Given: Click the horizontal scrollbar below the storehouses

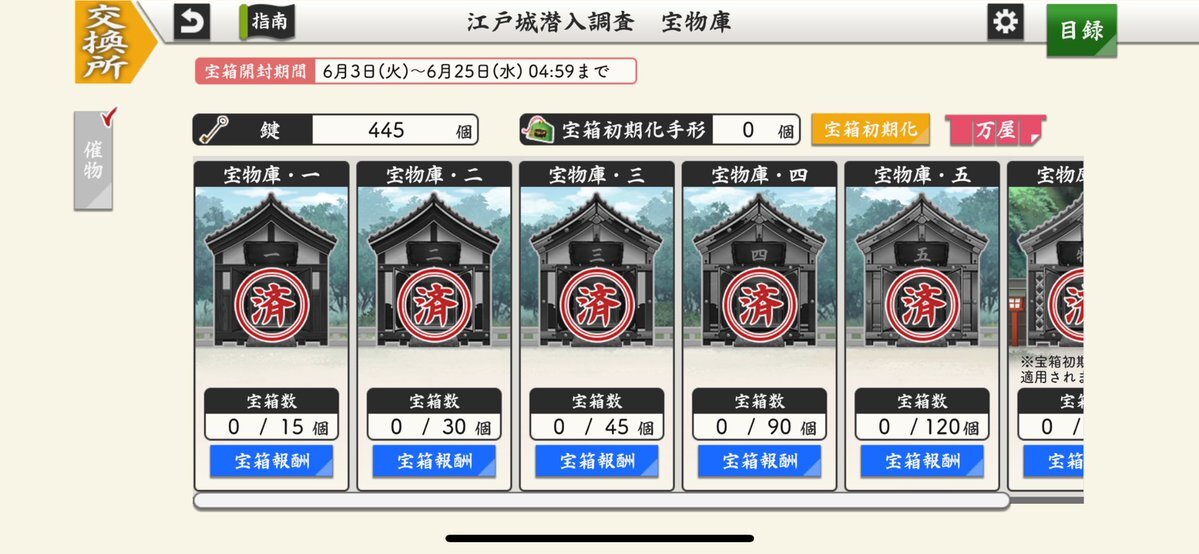Looking at the screenshot, I should click(601, 501).
